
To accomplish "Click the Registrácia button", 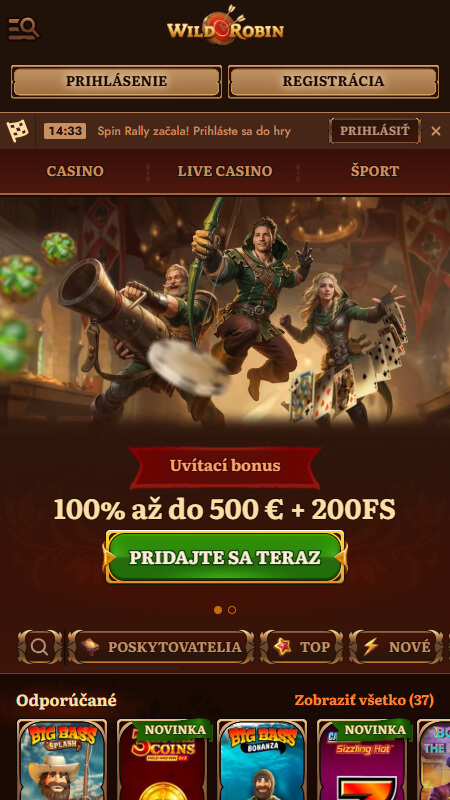I will tap(333, 81).
